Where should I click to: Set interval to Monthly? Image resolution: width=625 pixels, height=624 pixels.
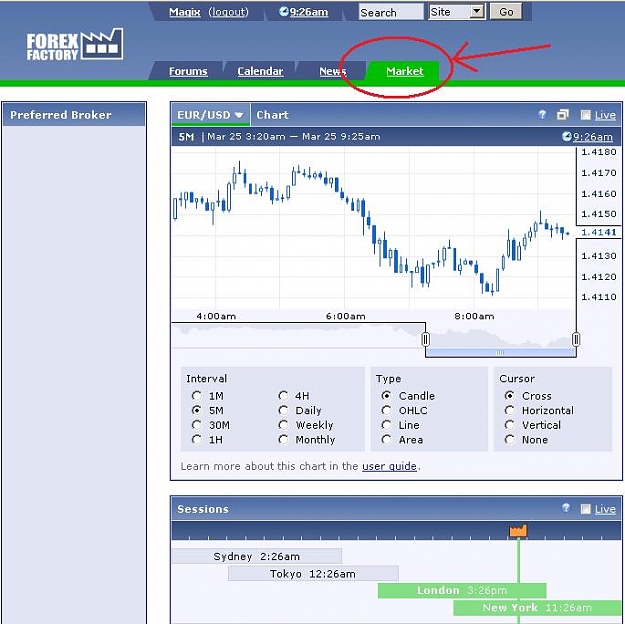283,439
